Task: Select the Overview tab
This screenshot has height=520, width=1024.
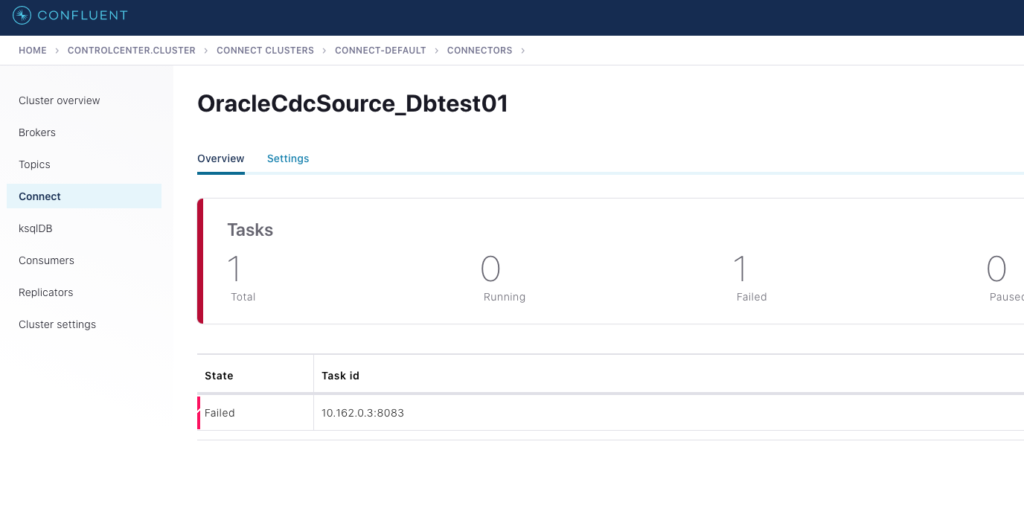Action: coord(220,159)
